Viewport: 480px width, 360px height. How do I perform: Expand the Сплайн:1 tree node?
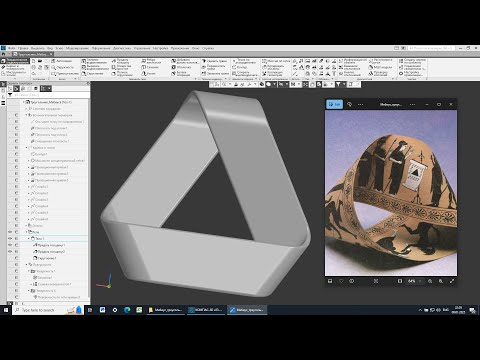pos(29,186)
